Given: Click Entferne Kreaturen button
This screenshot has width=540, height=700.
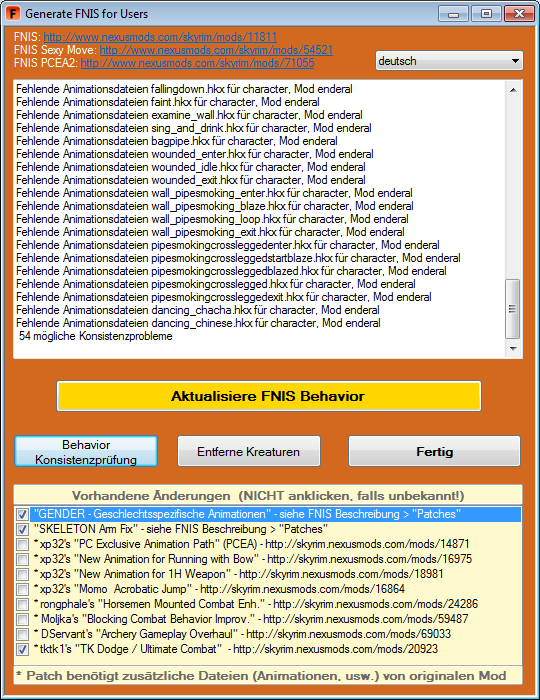Looking at the screenshot, I should coord(249,452).
